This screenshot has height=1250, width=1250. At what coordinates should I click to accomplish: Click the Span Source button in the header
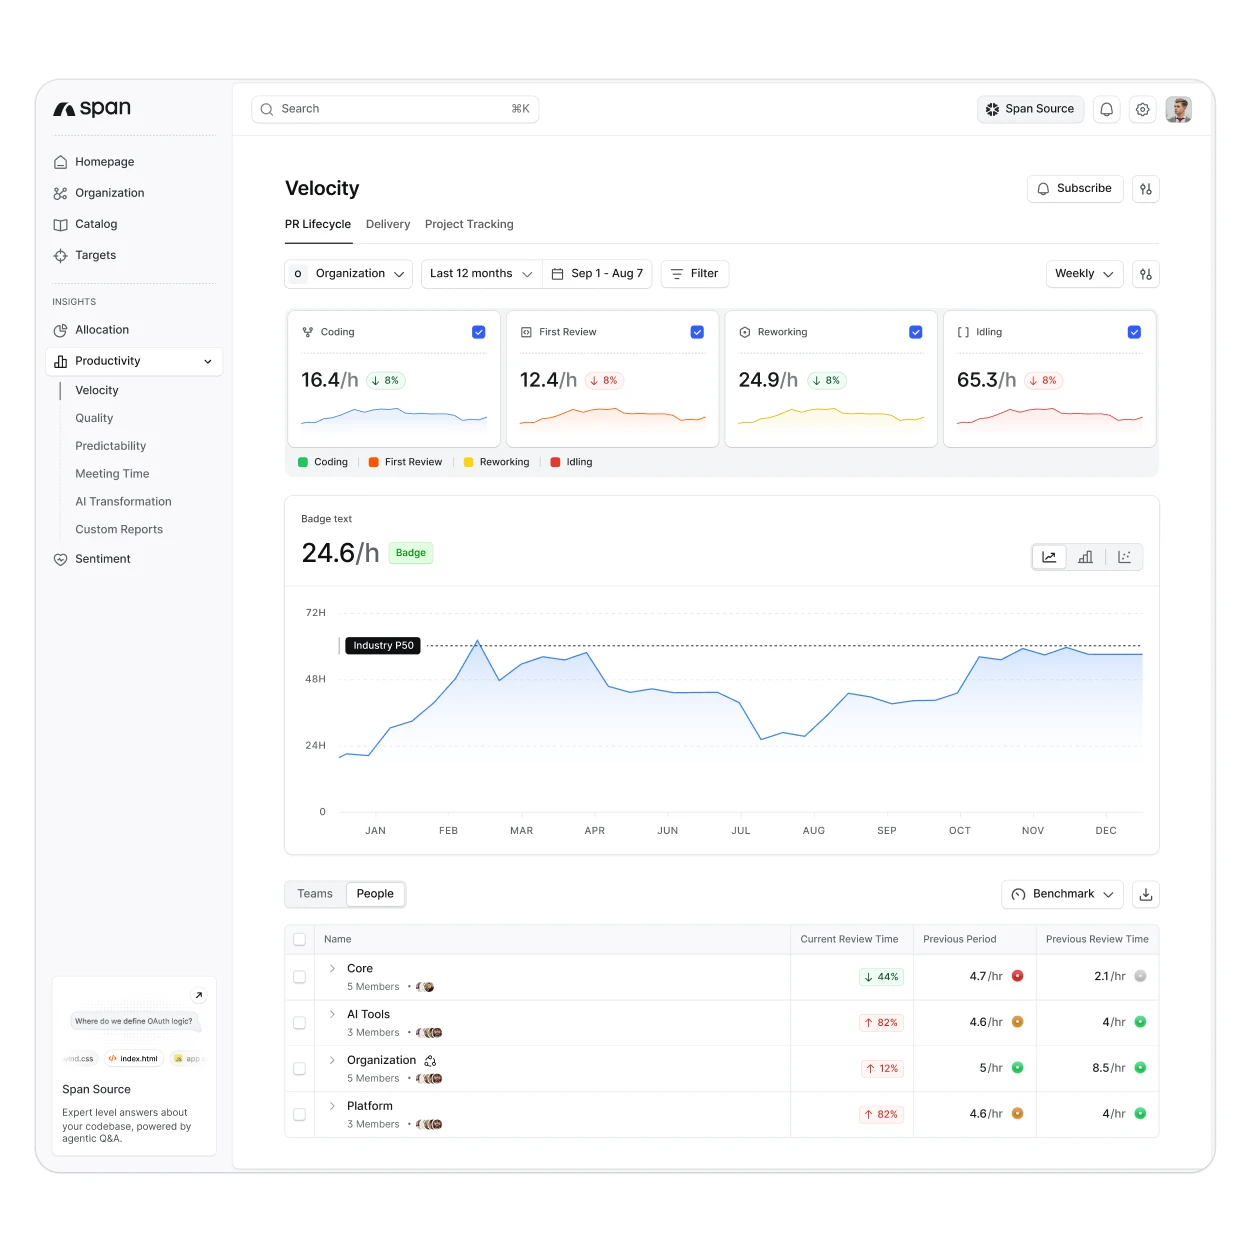tap(1030, 109)
